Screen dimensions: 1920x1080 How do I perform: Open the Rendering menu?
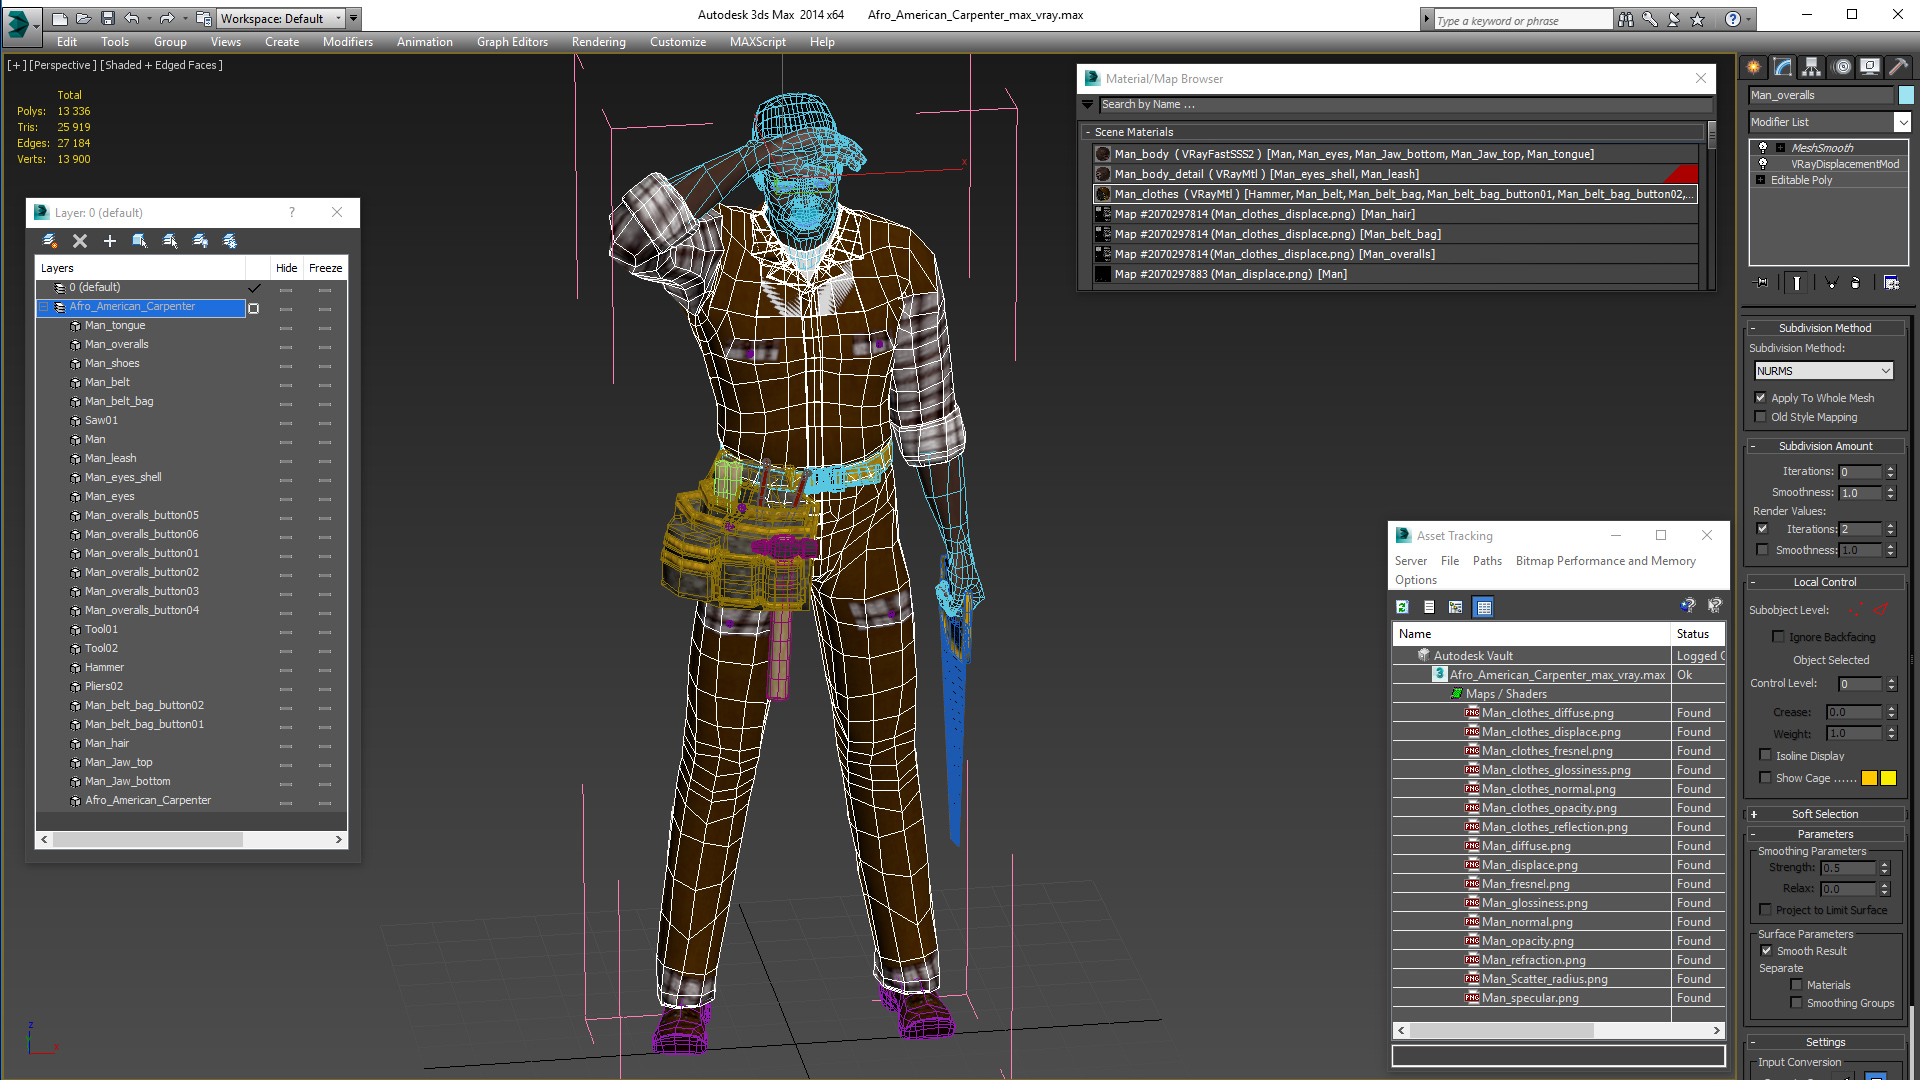(x=598, y=42)
